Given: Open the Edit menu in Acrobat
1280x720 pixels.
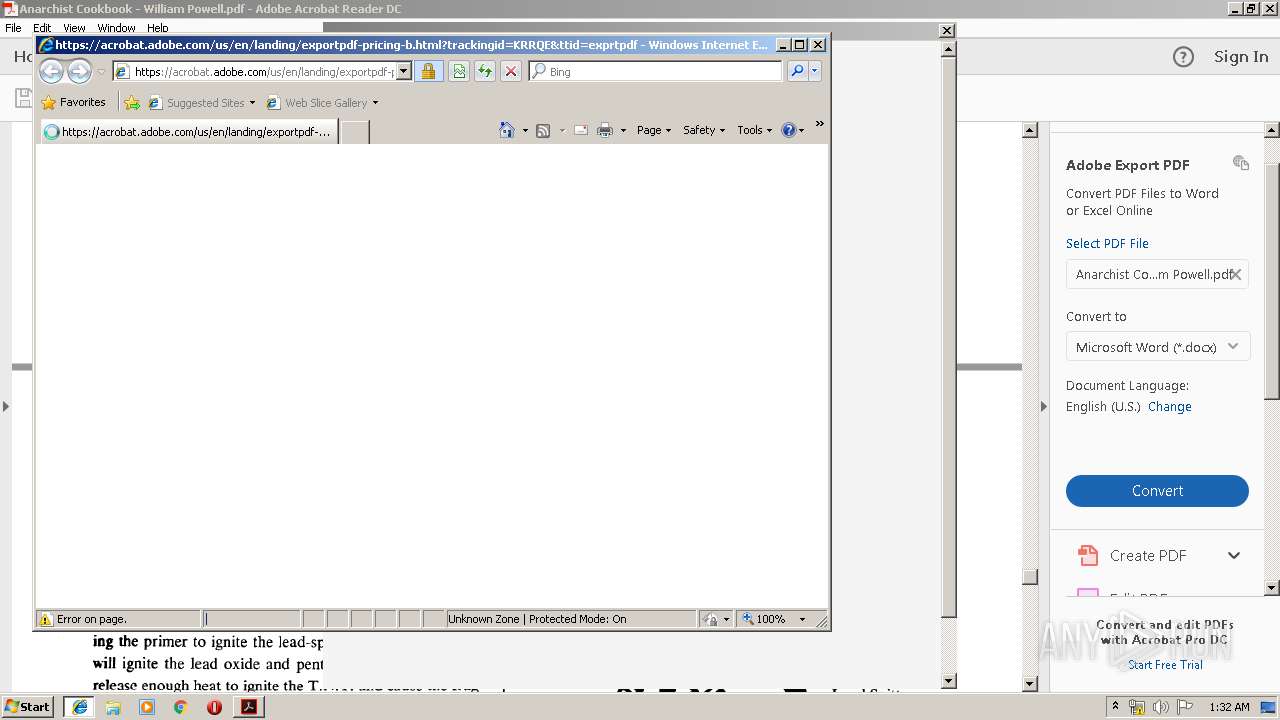Looking at the screenshot, I should tap(42, 28).
